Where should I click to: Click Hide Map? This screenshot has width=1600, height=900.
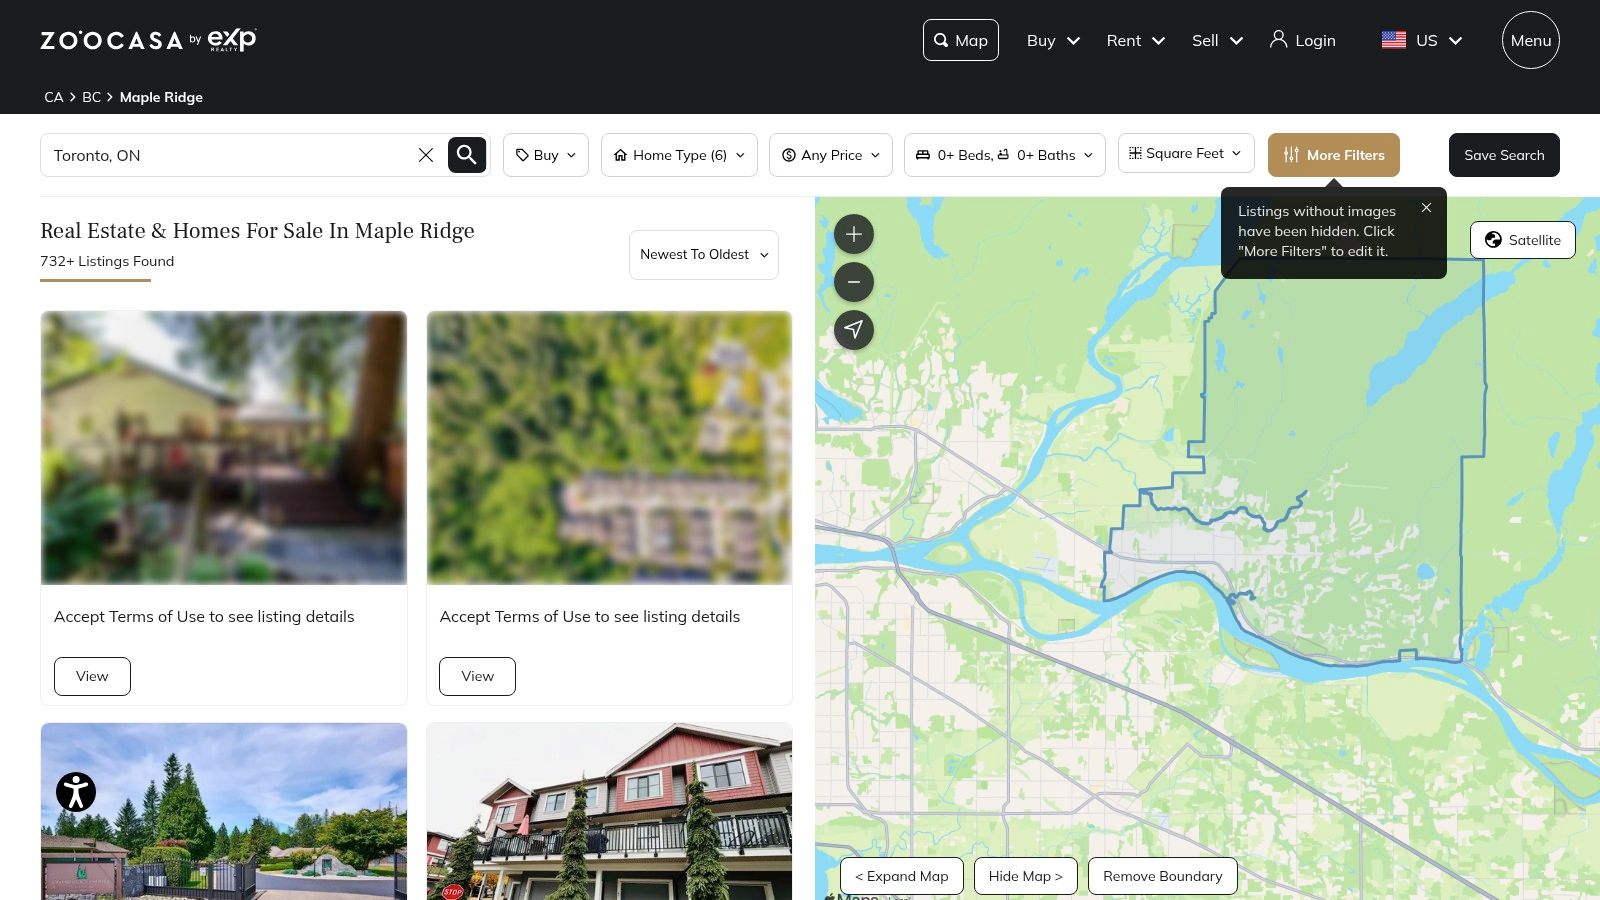(x=1026, y=876)
